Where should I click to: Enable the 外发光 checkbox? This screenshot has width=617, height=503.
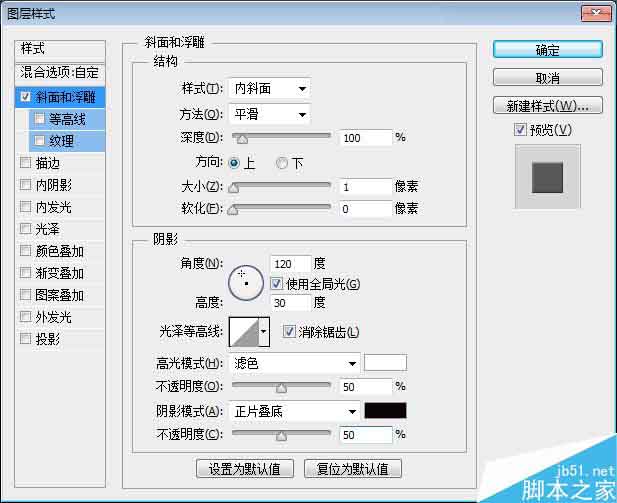pos(26,317)
